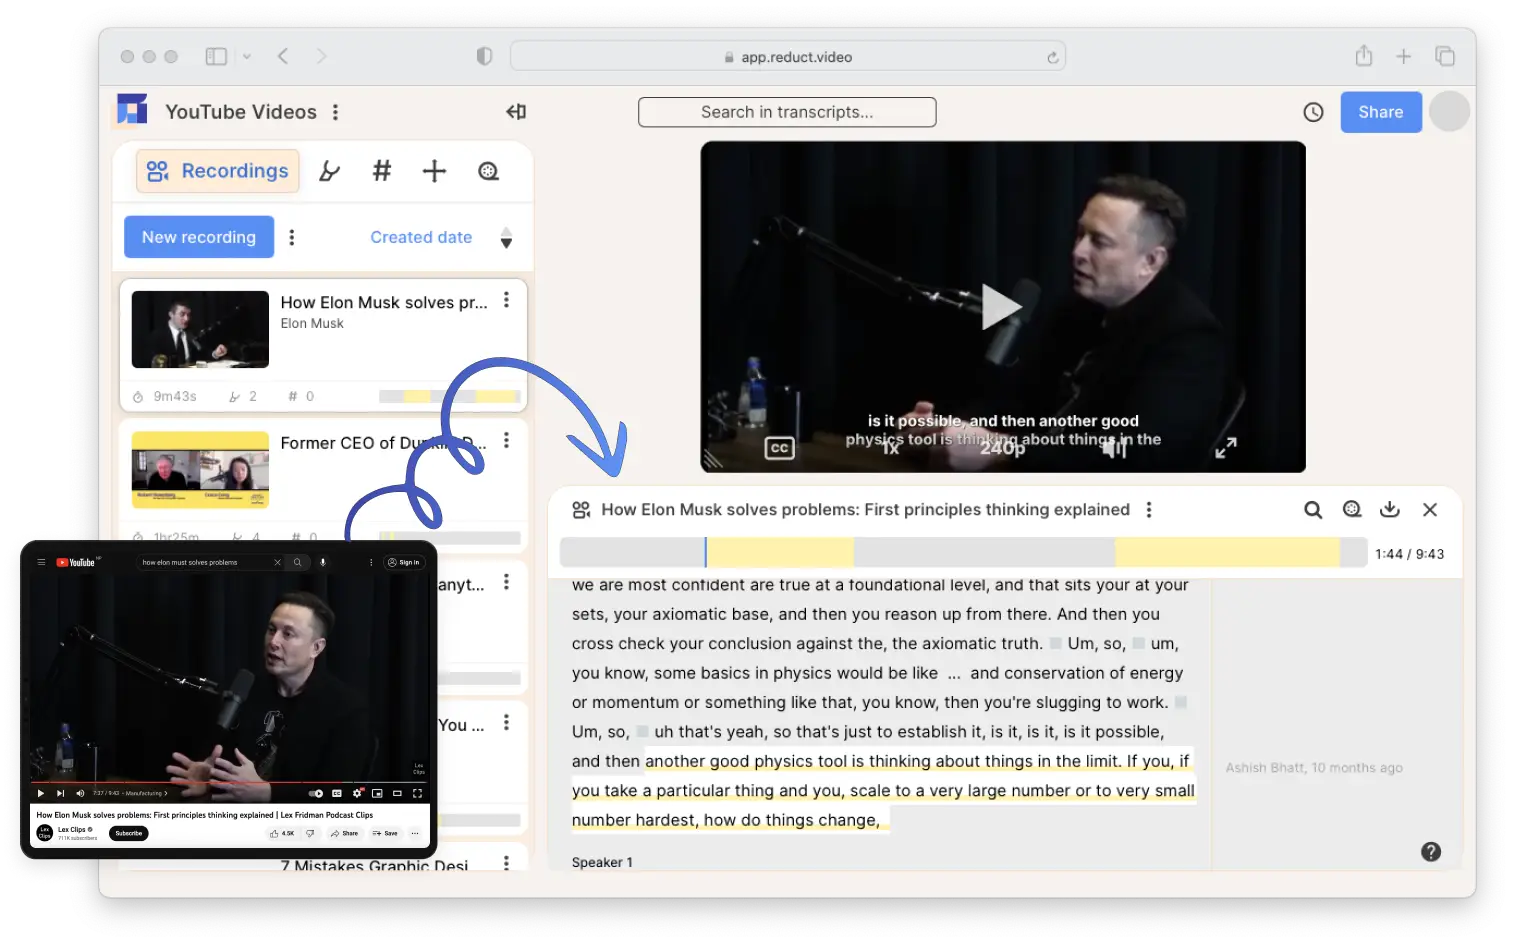Image resolution: width=1513 pixels, height=944 pixels.
Task: Click the YouTube logo
Action: tap(76, 562)
